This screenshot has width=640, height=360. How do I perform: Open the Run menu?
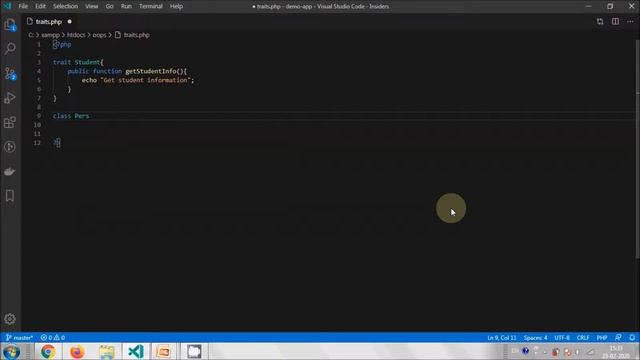[x=126, y=6]
